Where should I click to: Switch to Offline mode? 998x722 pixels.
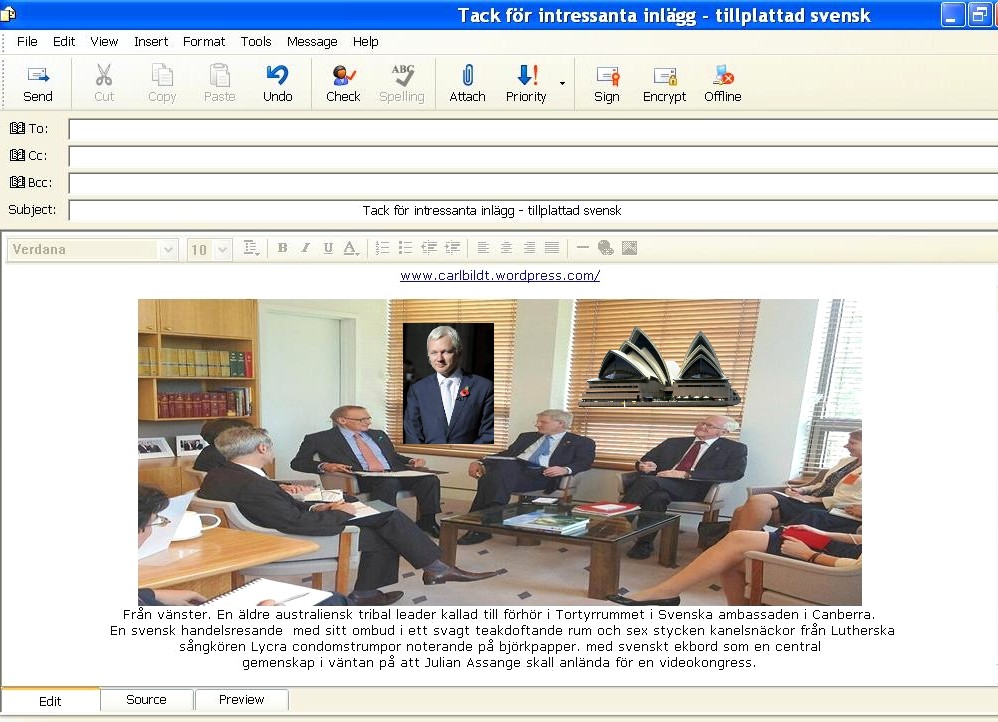722,83
